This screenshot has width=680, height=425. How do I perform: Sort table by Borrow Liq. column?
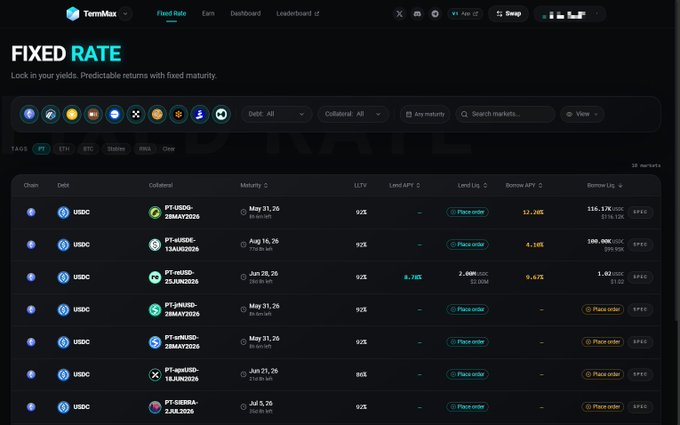point(605,186)
